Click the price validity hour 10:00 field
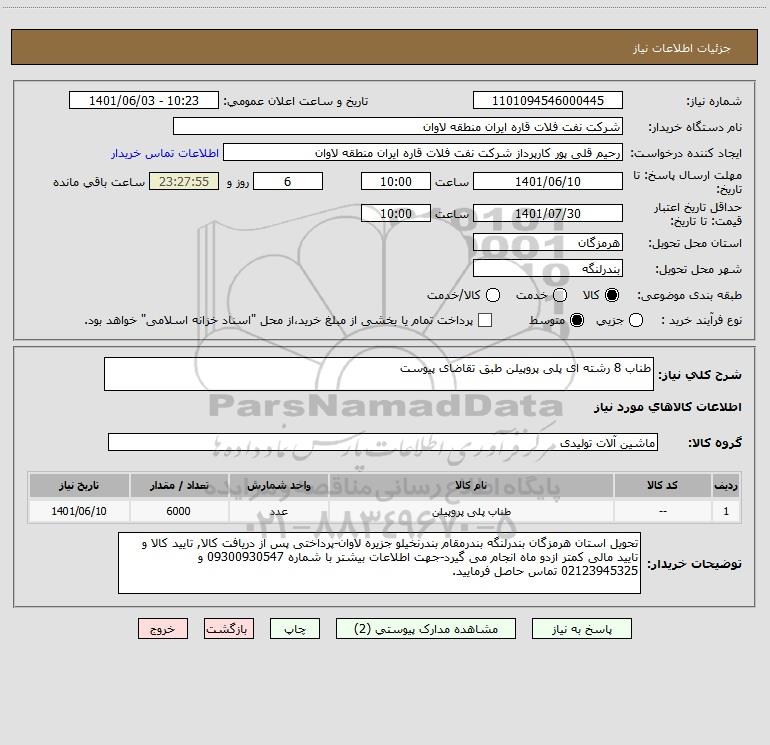The image size is (770, 745). pyautogui.click(x=396, y=214)
